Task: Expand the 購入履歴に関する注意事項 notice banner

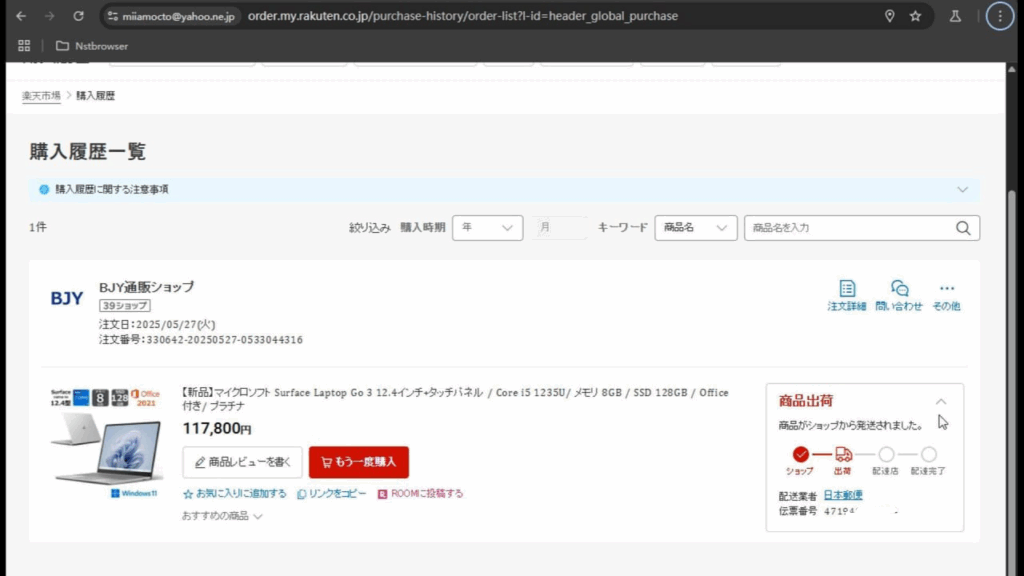Action: pyautogui.click(x=962, y=189)
